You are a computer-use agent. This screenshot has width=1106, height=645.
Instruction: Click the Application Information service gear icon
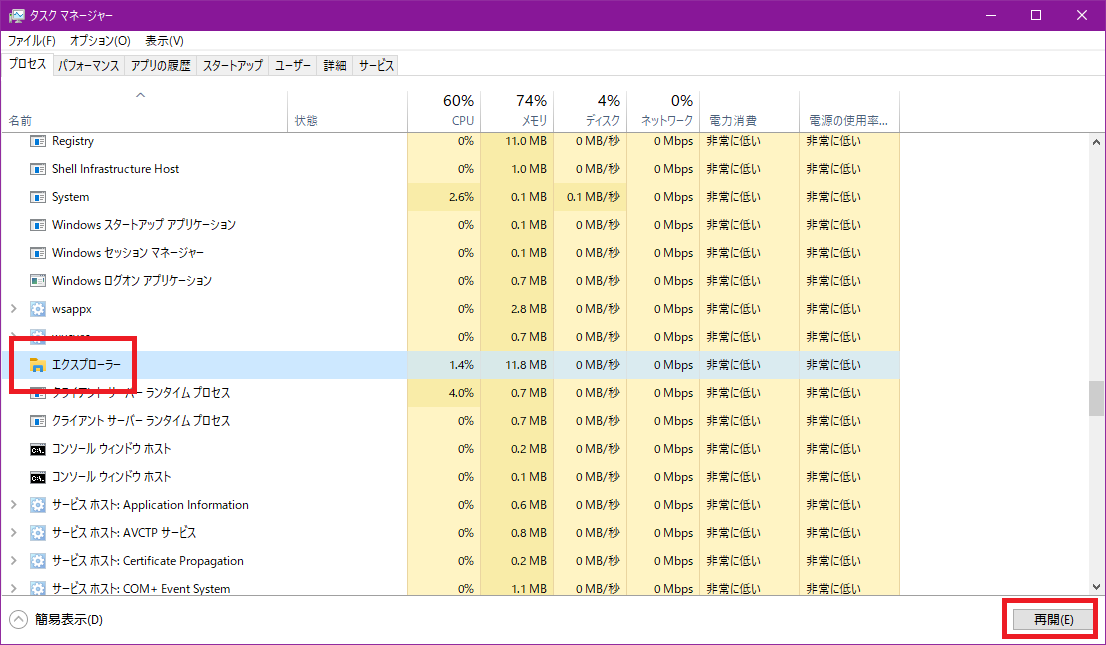[37, 505]
